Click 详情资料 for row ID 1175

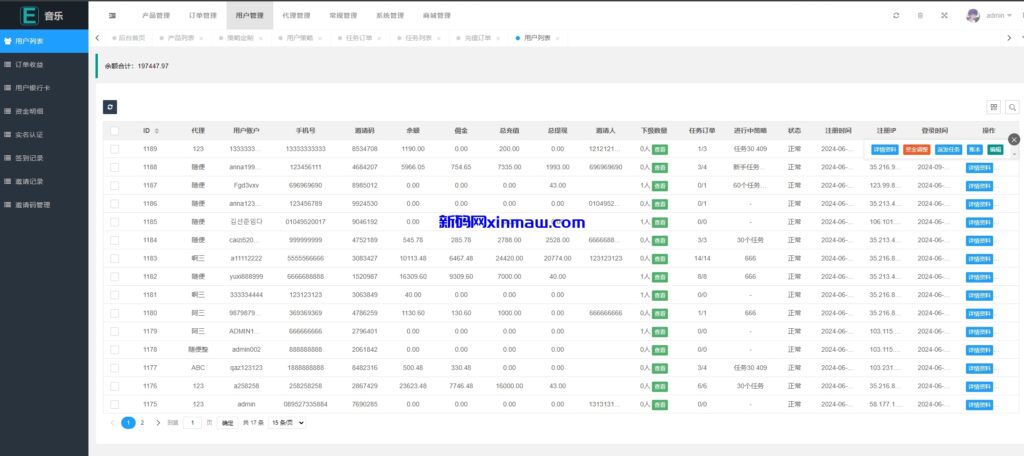(980, 405)
